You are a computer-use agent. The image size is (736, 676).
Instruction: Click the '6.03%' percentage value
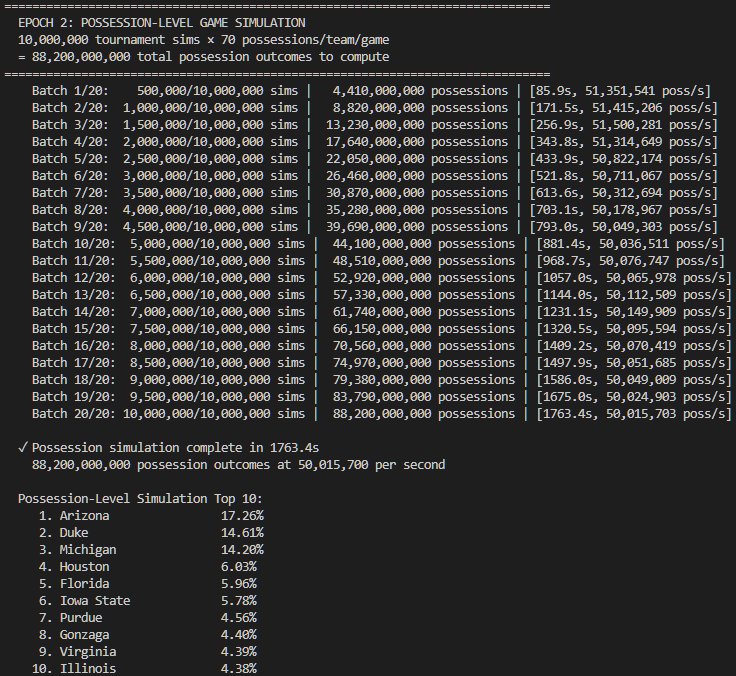239,567
